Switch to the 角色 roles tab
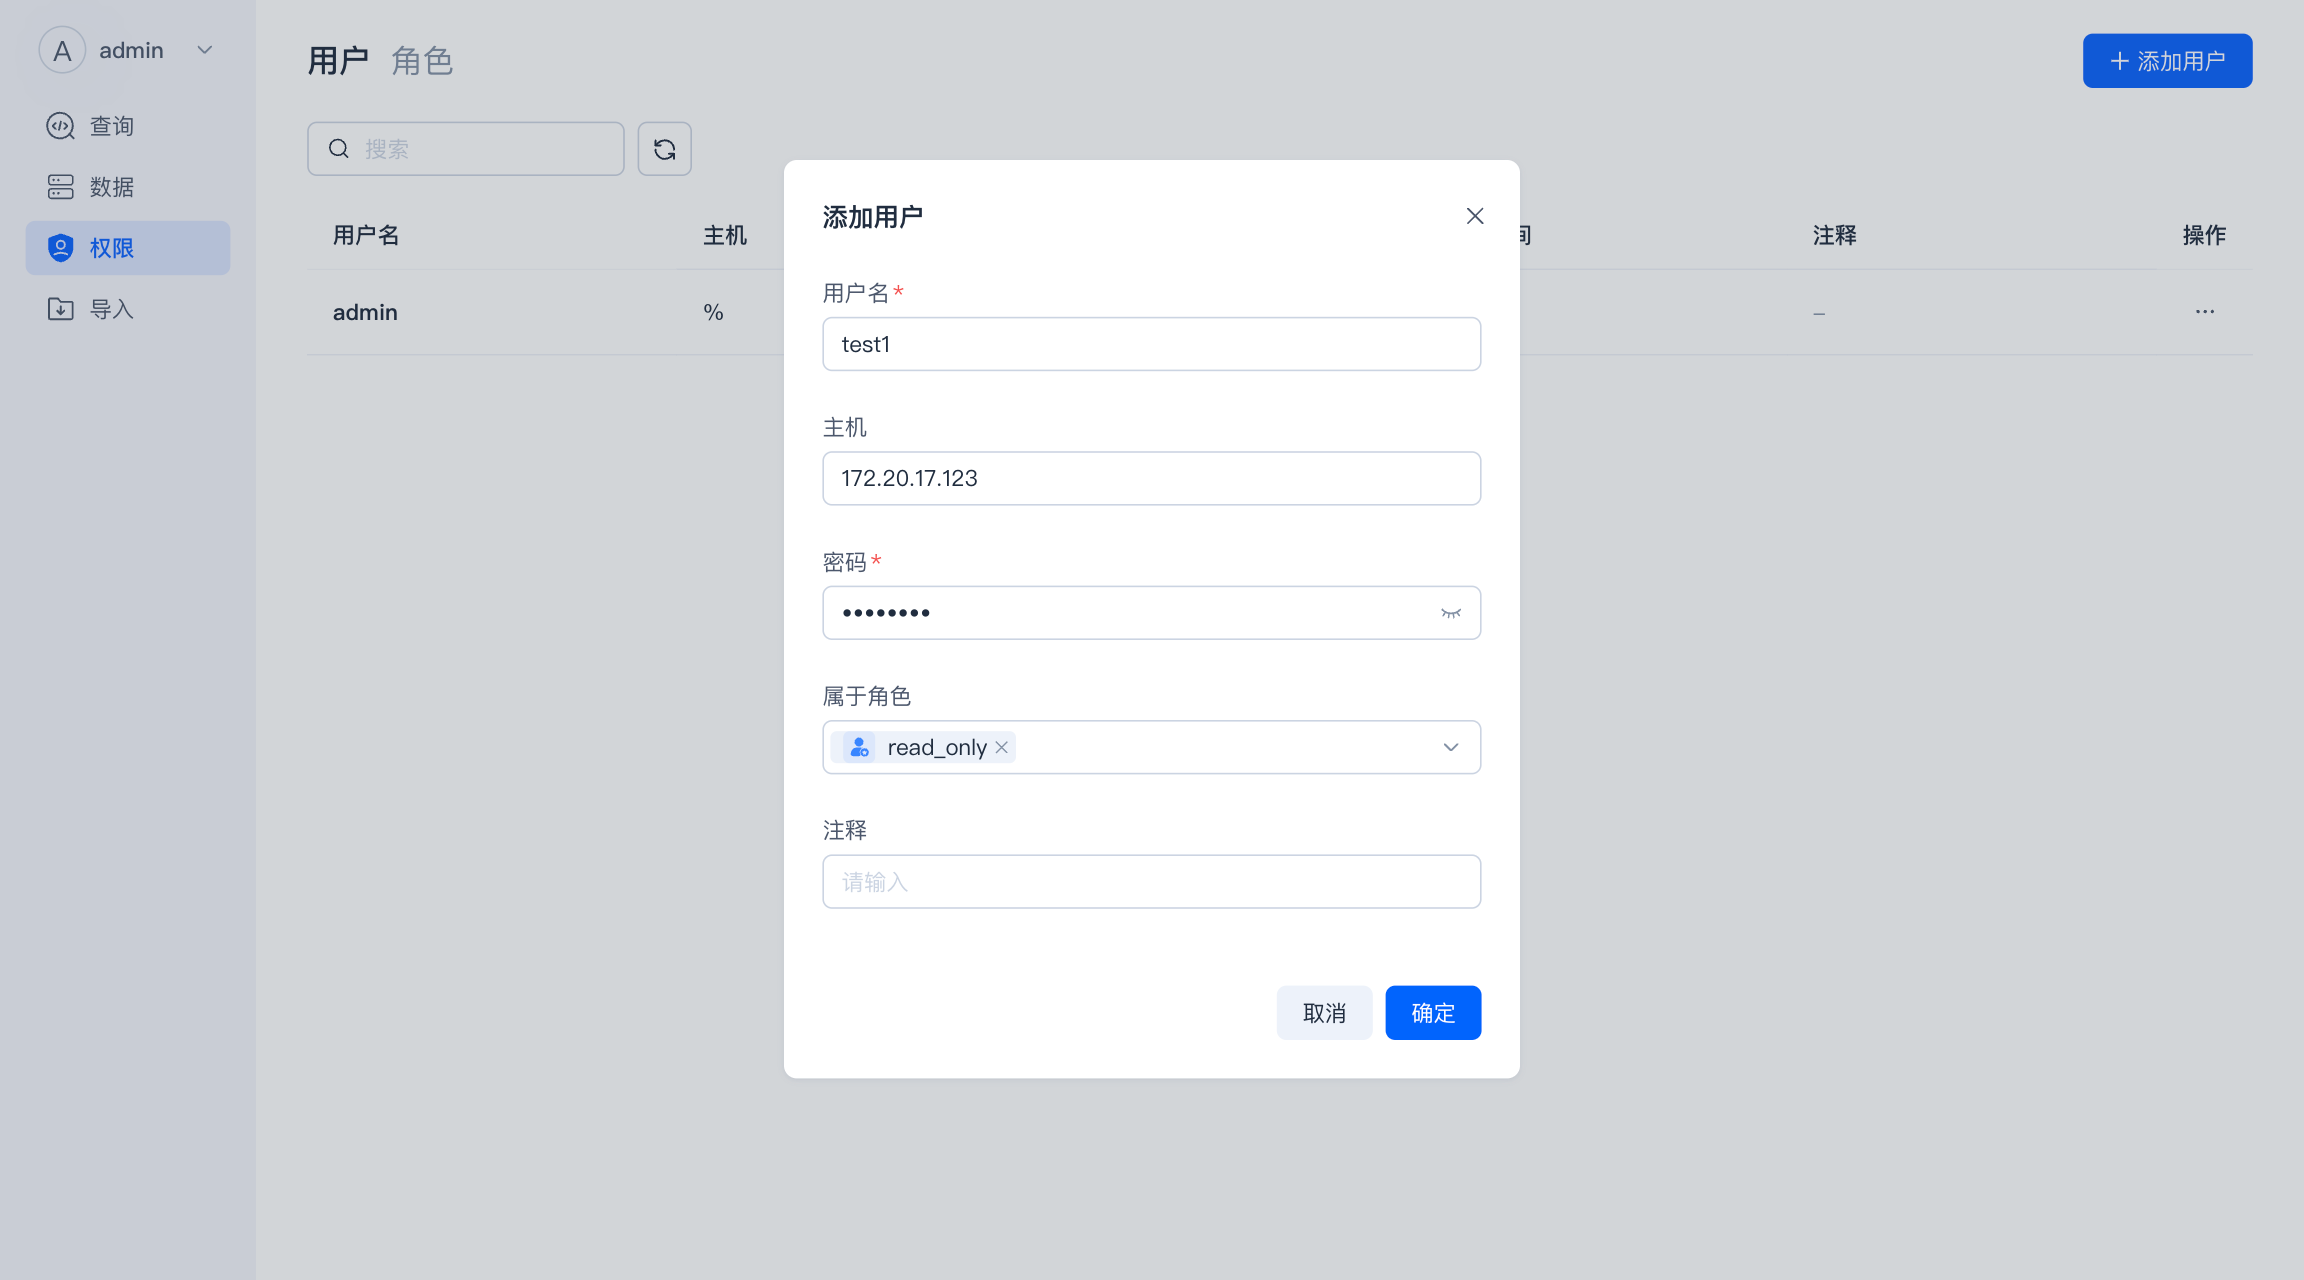 [422, 61]
